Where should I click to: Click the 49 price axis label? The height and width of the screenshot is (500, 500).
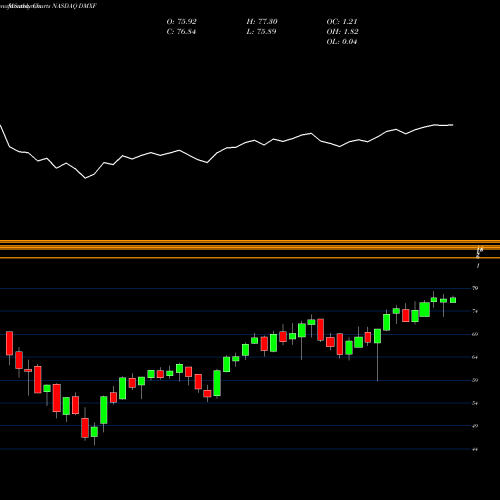click(x=475, y=426)
